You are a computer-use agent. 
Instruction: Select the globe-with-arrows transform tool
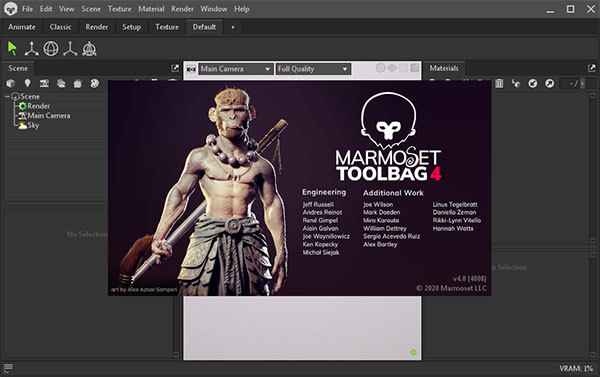pyautogui.click(x=89, y=49)
